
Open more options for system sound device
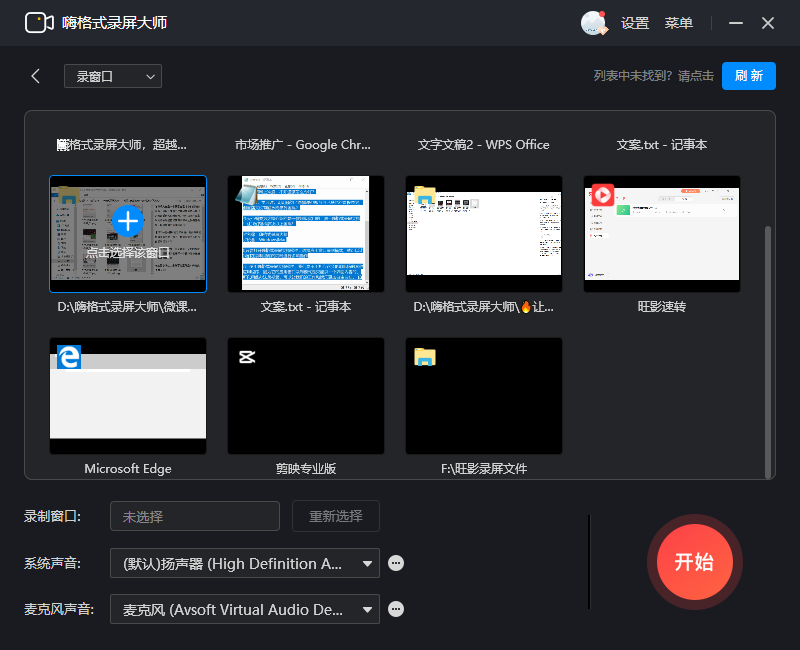pos(396,563)
